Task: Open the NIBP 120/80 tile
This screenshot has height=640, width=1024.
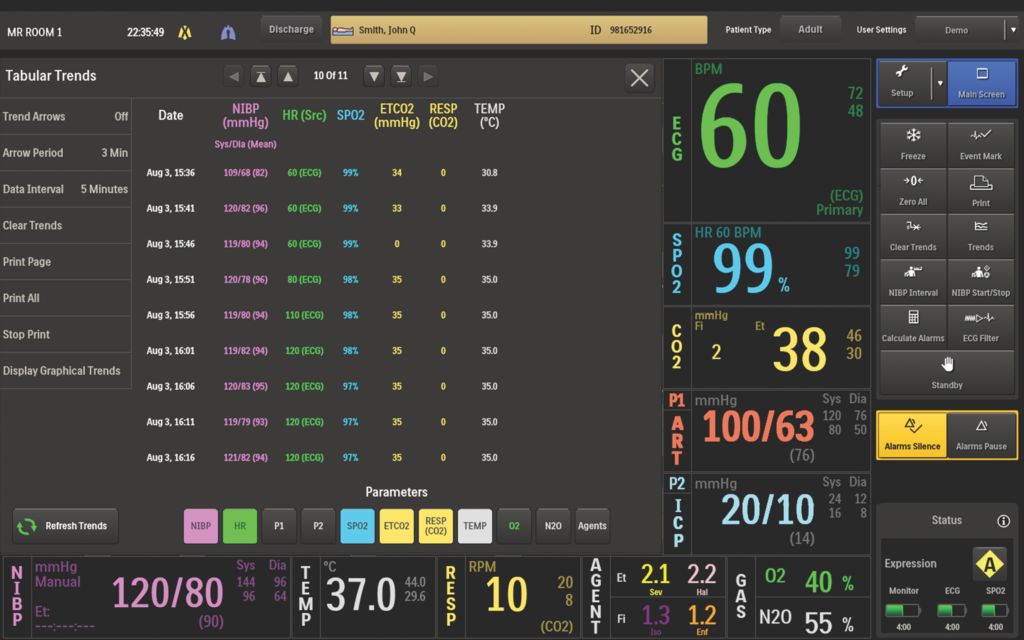Action: [146, 597]
